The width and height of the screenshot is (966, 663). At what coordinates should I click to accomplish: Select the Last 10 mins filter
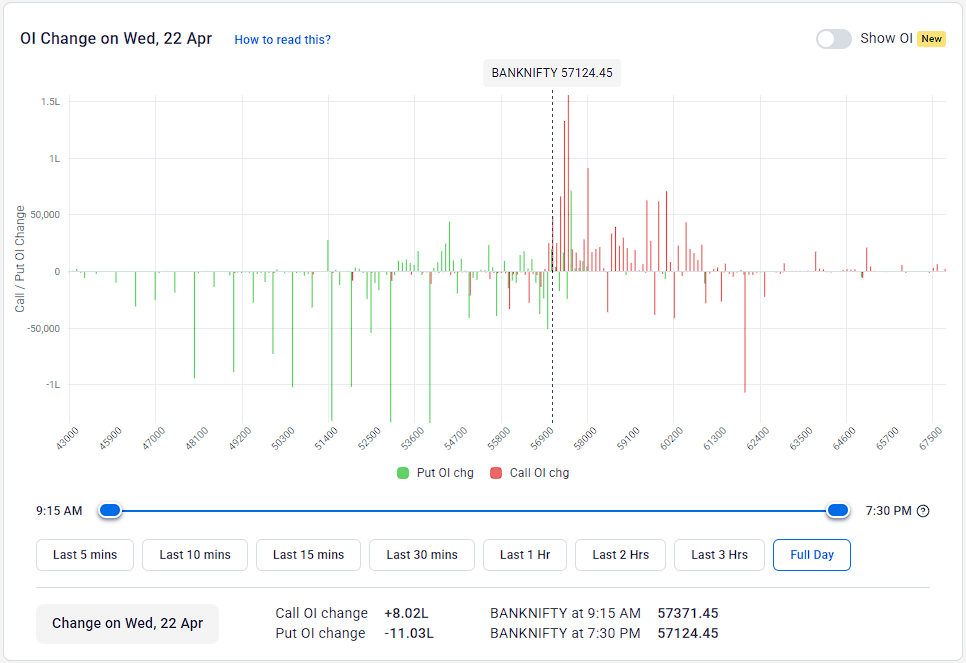pos(194,554)
